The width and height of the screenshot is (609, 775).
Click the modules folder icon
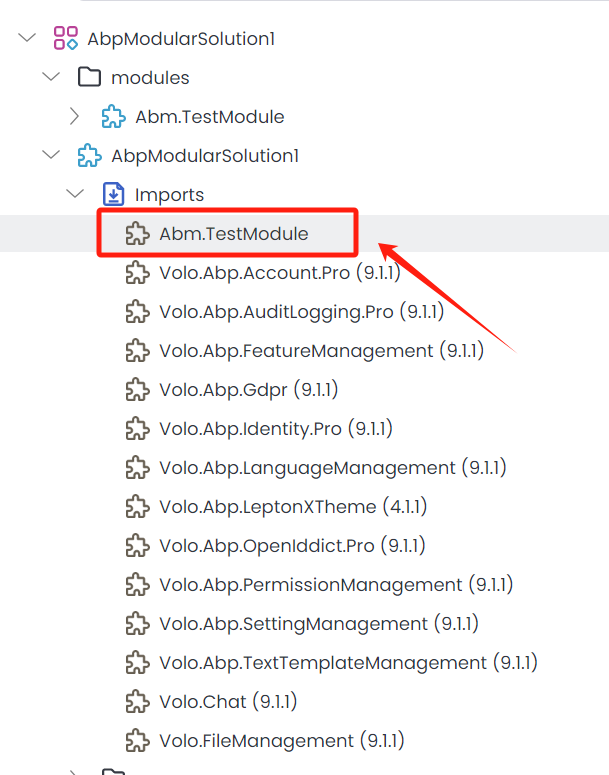(x=90, y=78)
